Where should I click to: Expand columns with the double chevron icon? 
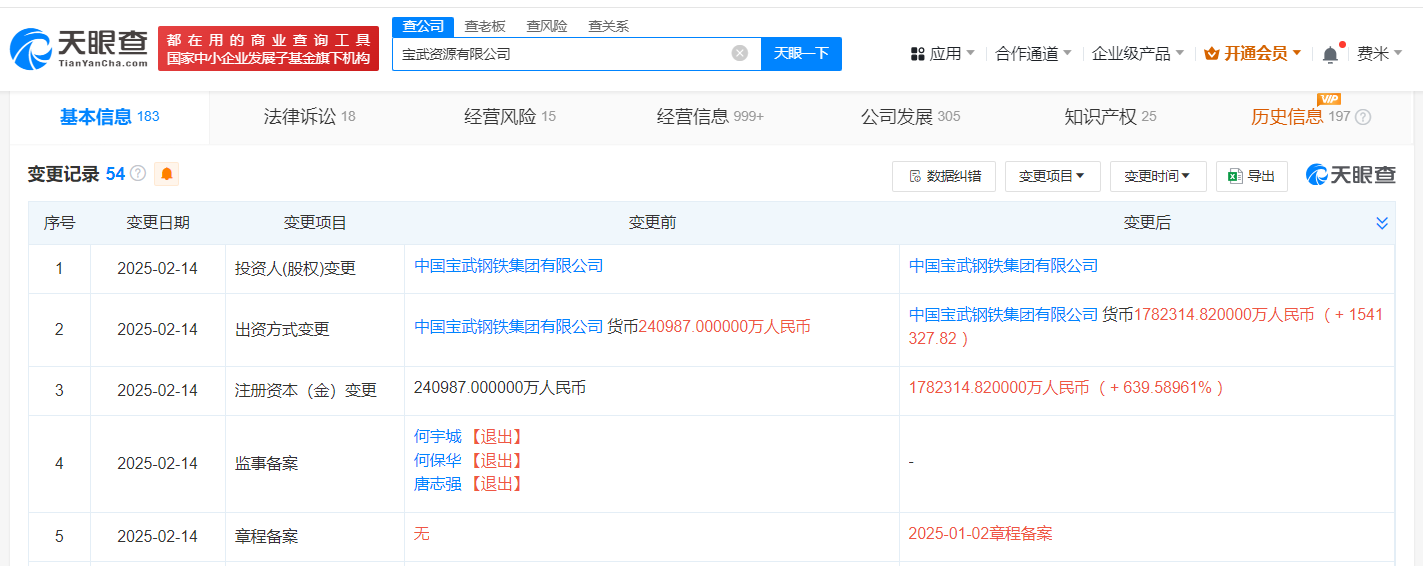pos(1381,223)
